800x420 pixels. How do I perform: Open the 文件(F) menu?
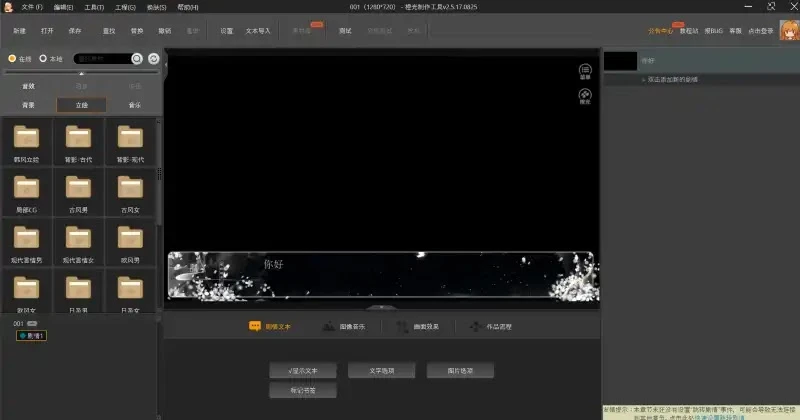[x=32, y=7]
